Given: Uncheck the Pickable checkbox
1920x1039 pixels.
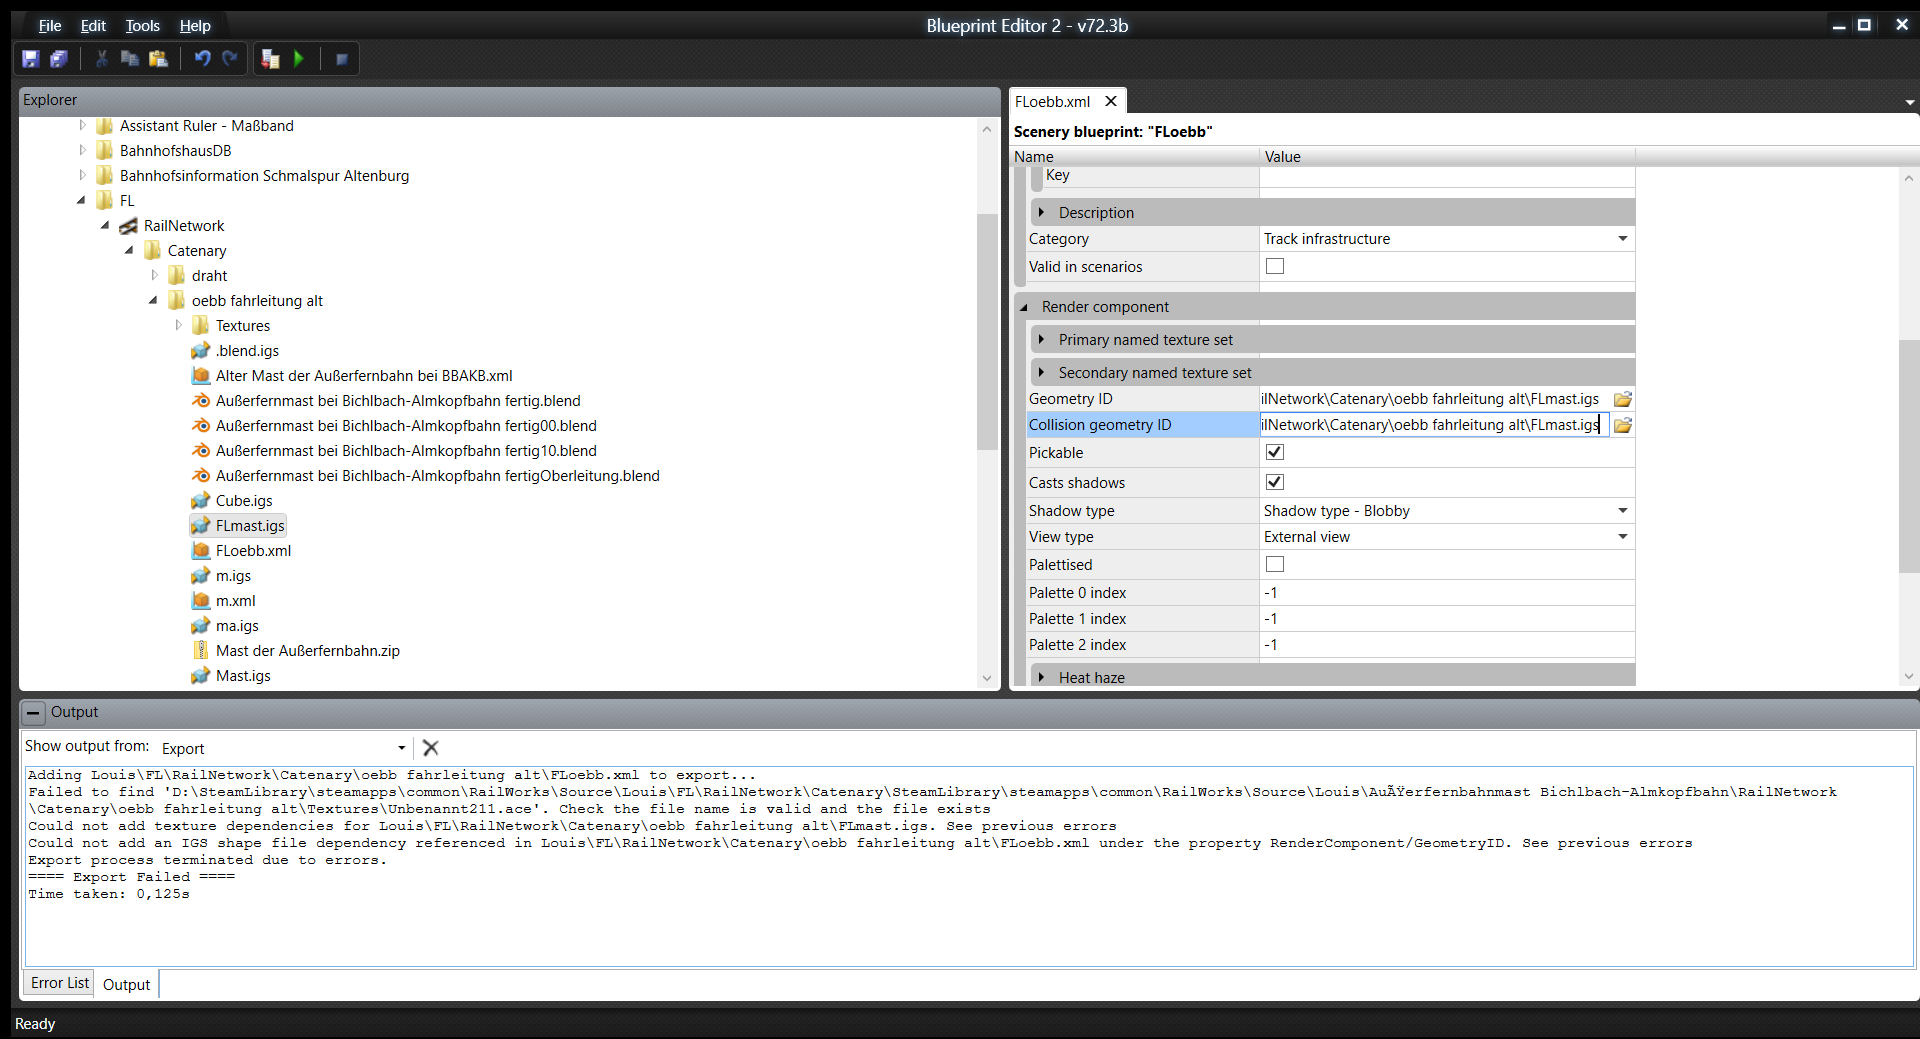Looking at the screenshot, I should (1275, 452).
